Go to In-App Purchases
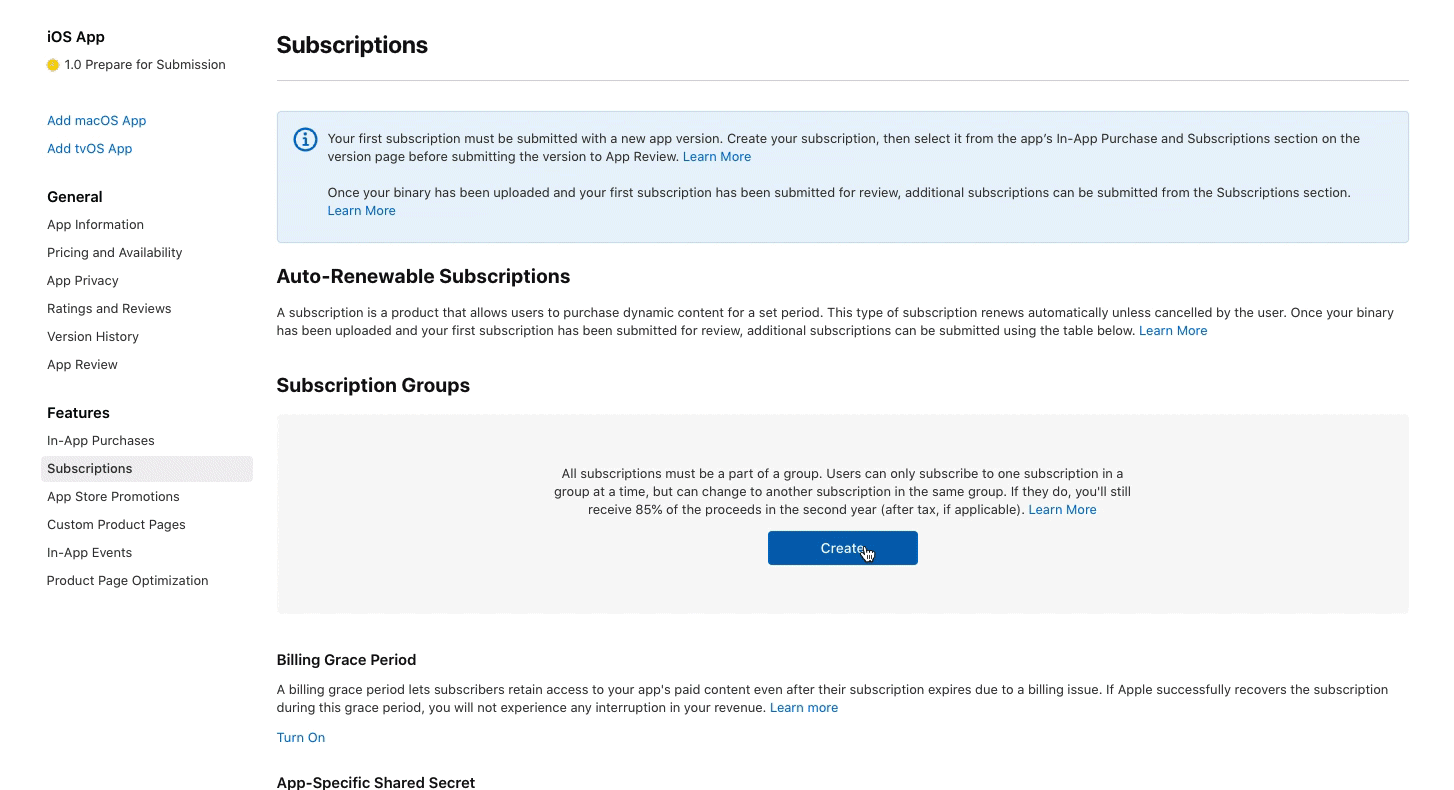The height and width of the screenshot is (790, 1454). point(100,441)
